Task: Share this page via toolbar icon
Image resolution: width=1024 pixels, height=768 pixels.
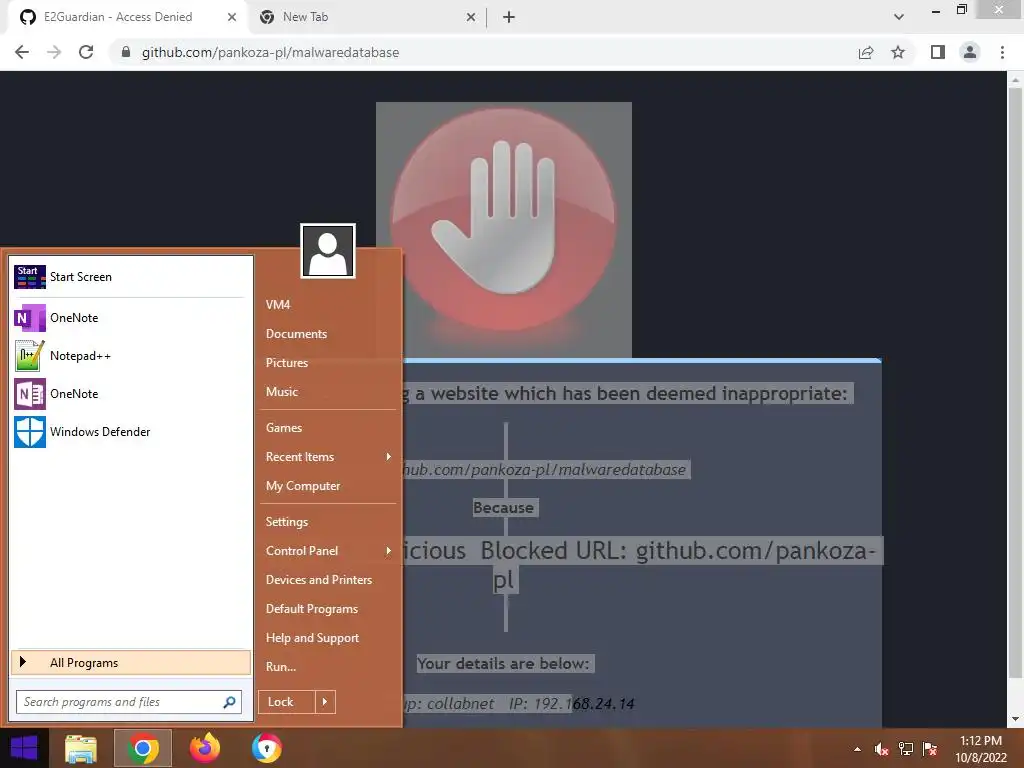Action: 866,52
